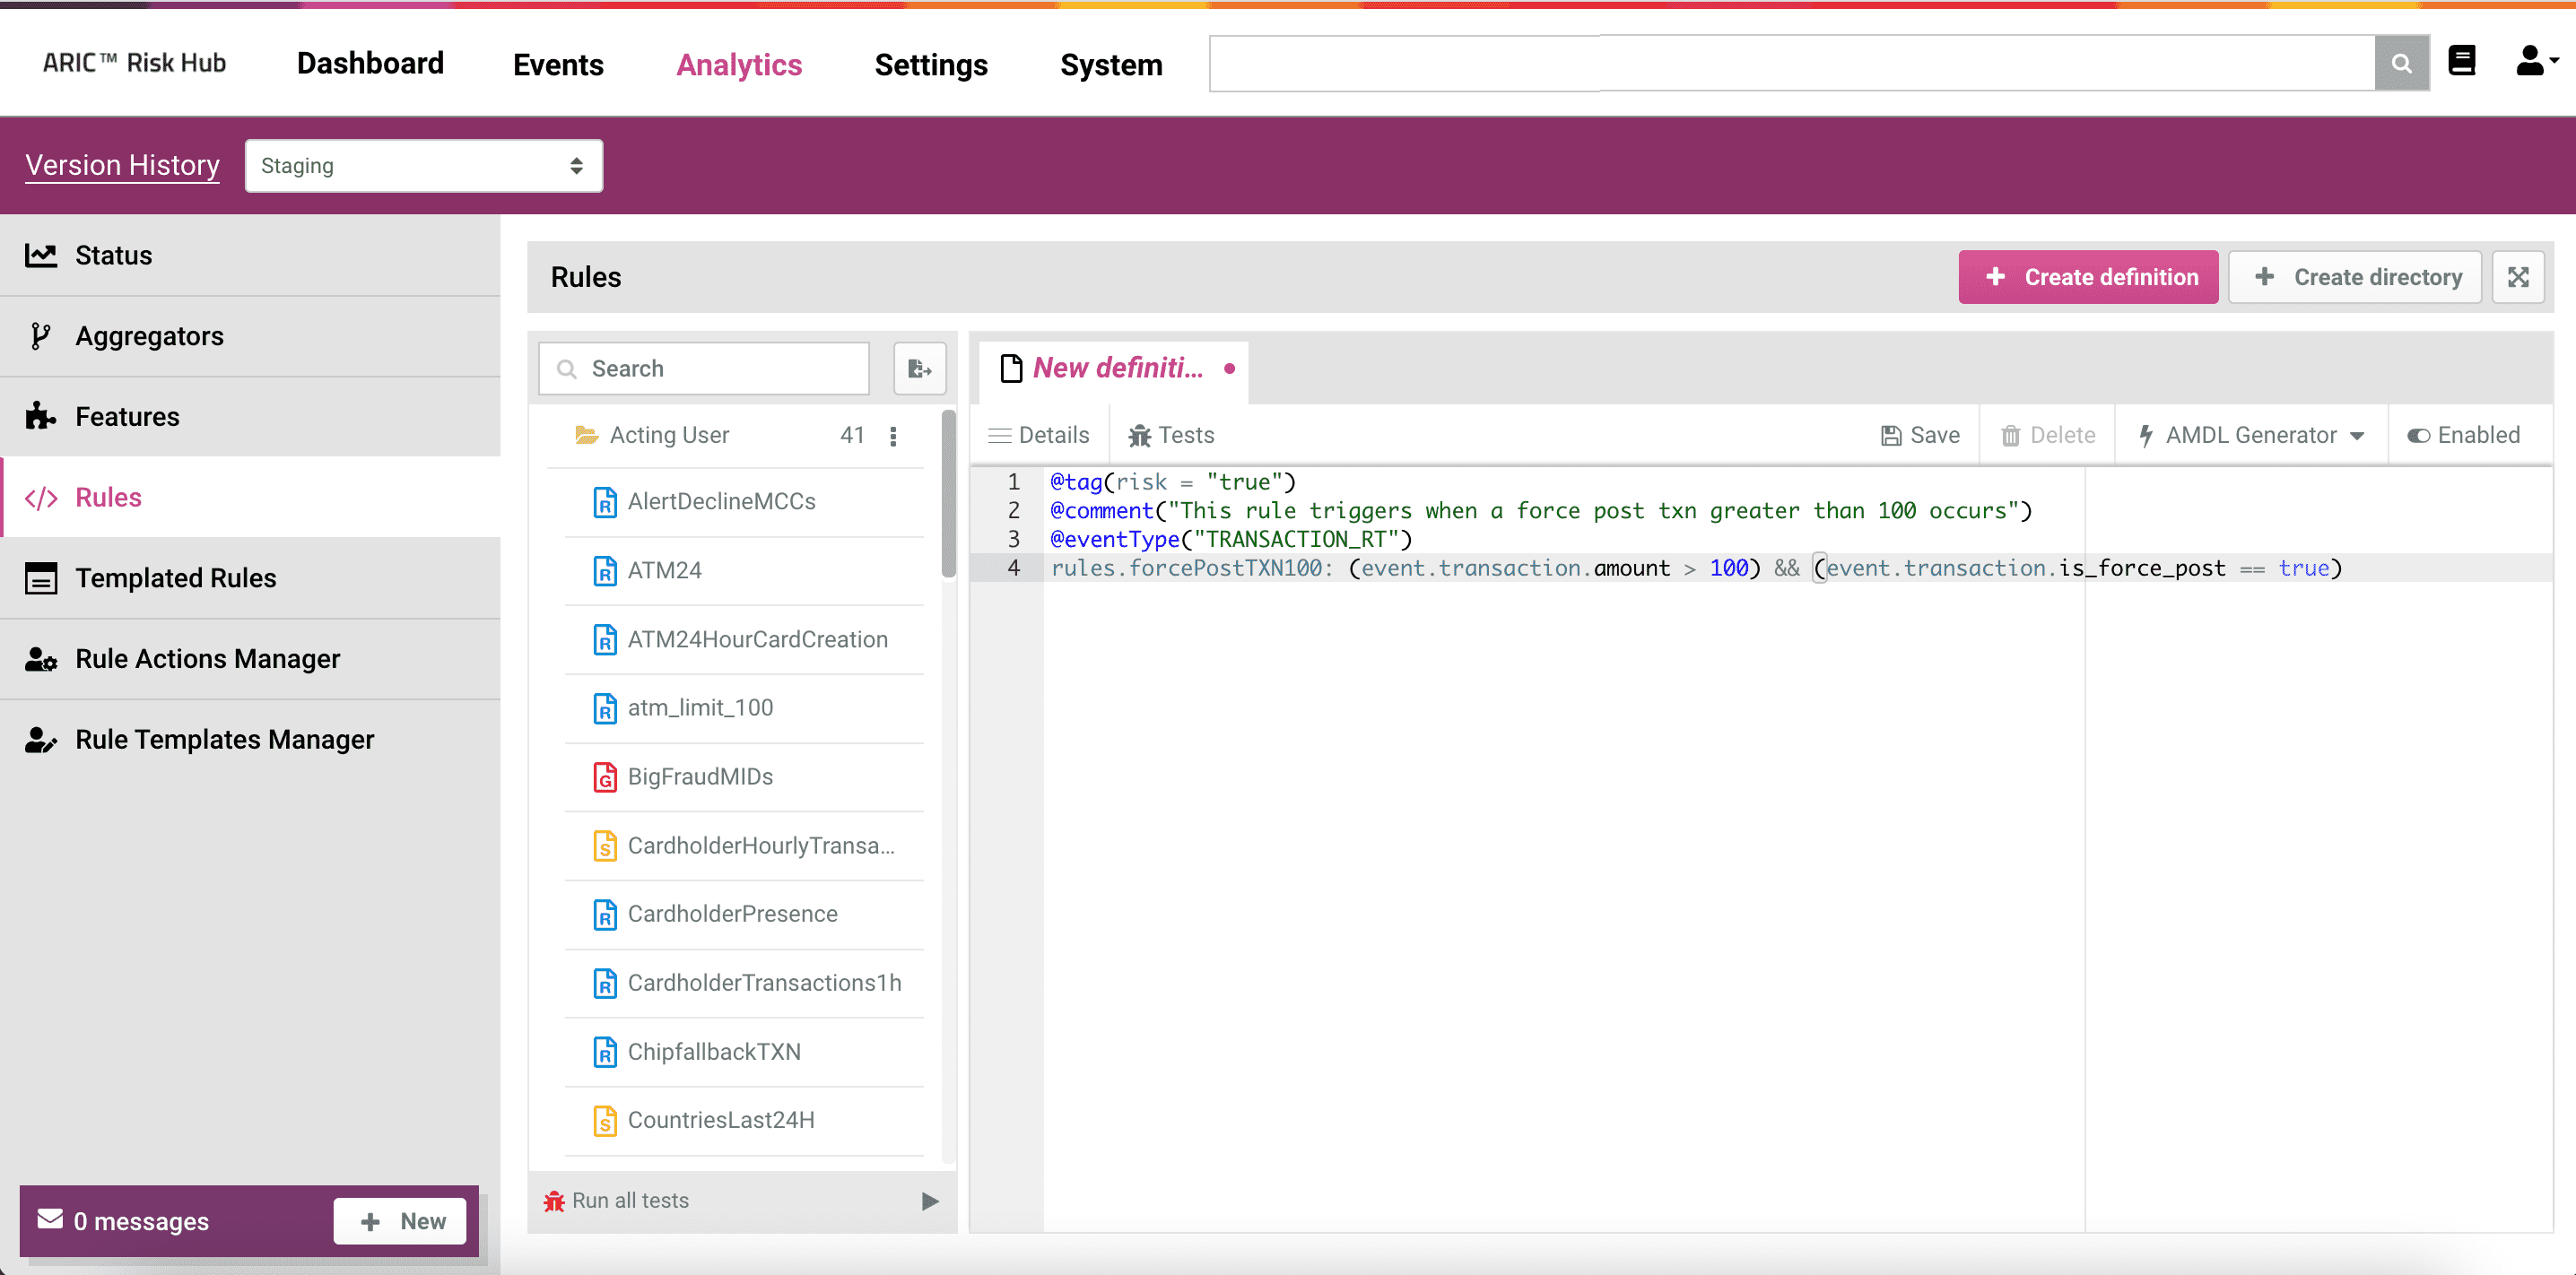2576x1275 pixels.
Task: Click the play arrow to run tests
Action: 930,1201
